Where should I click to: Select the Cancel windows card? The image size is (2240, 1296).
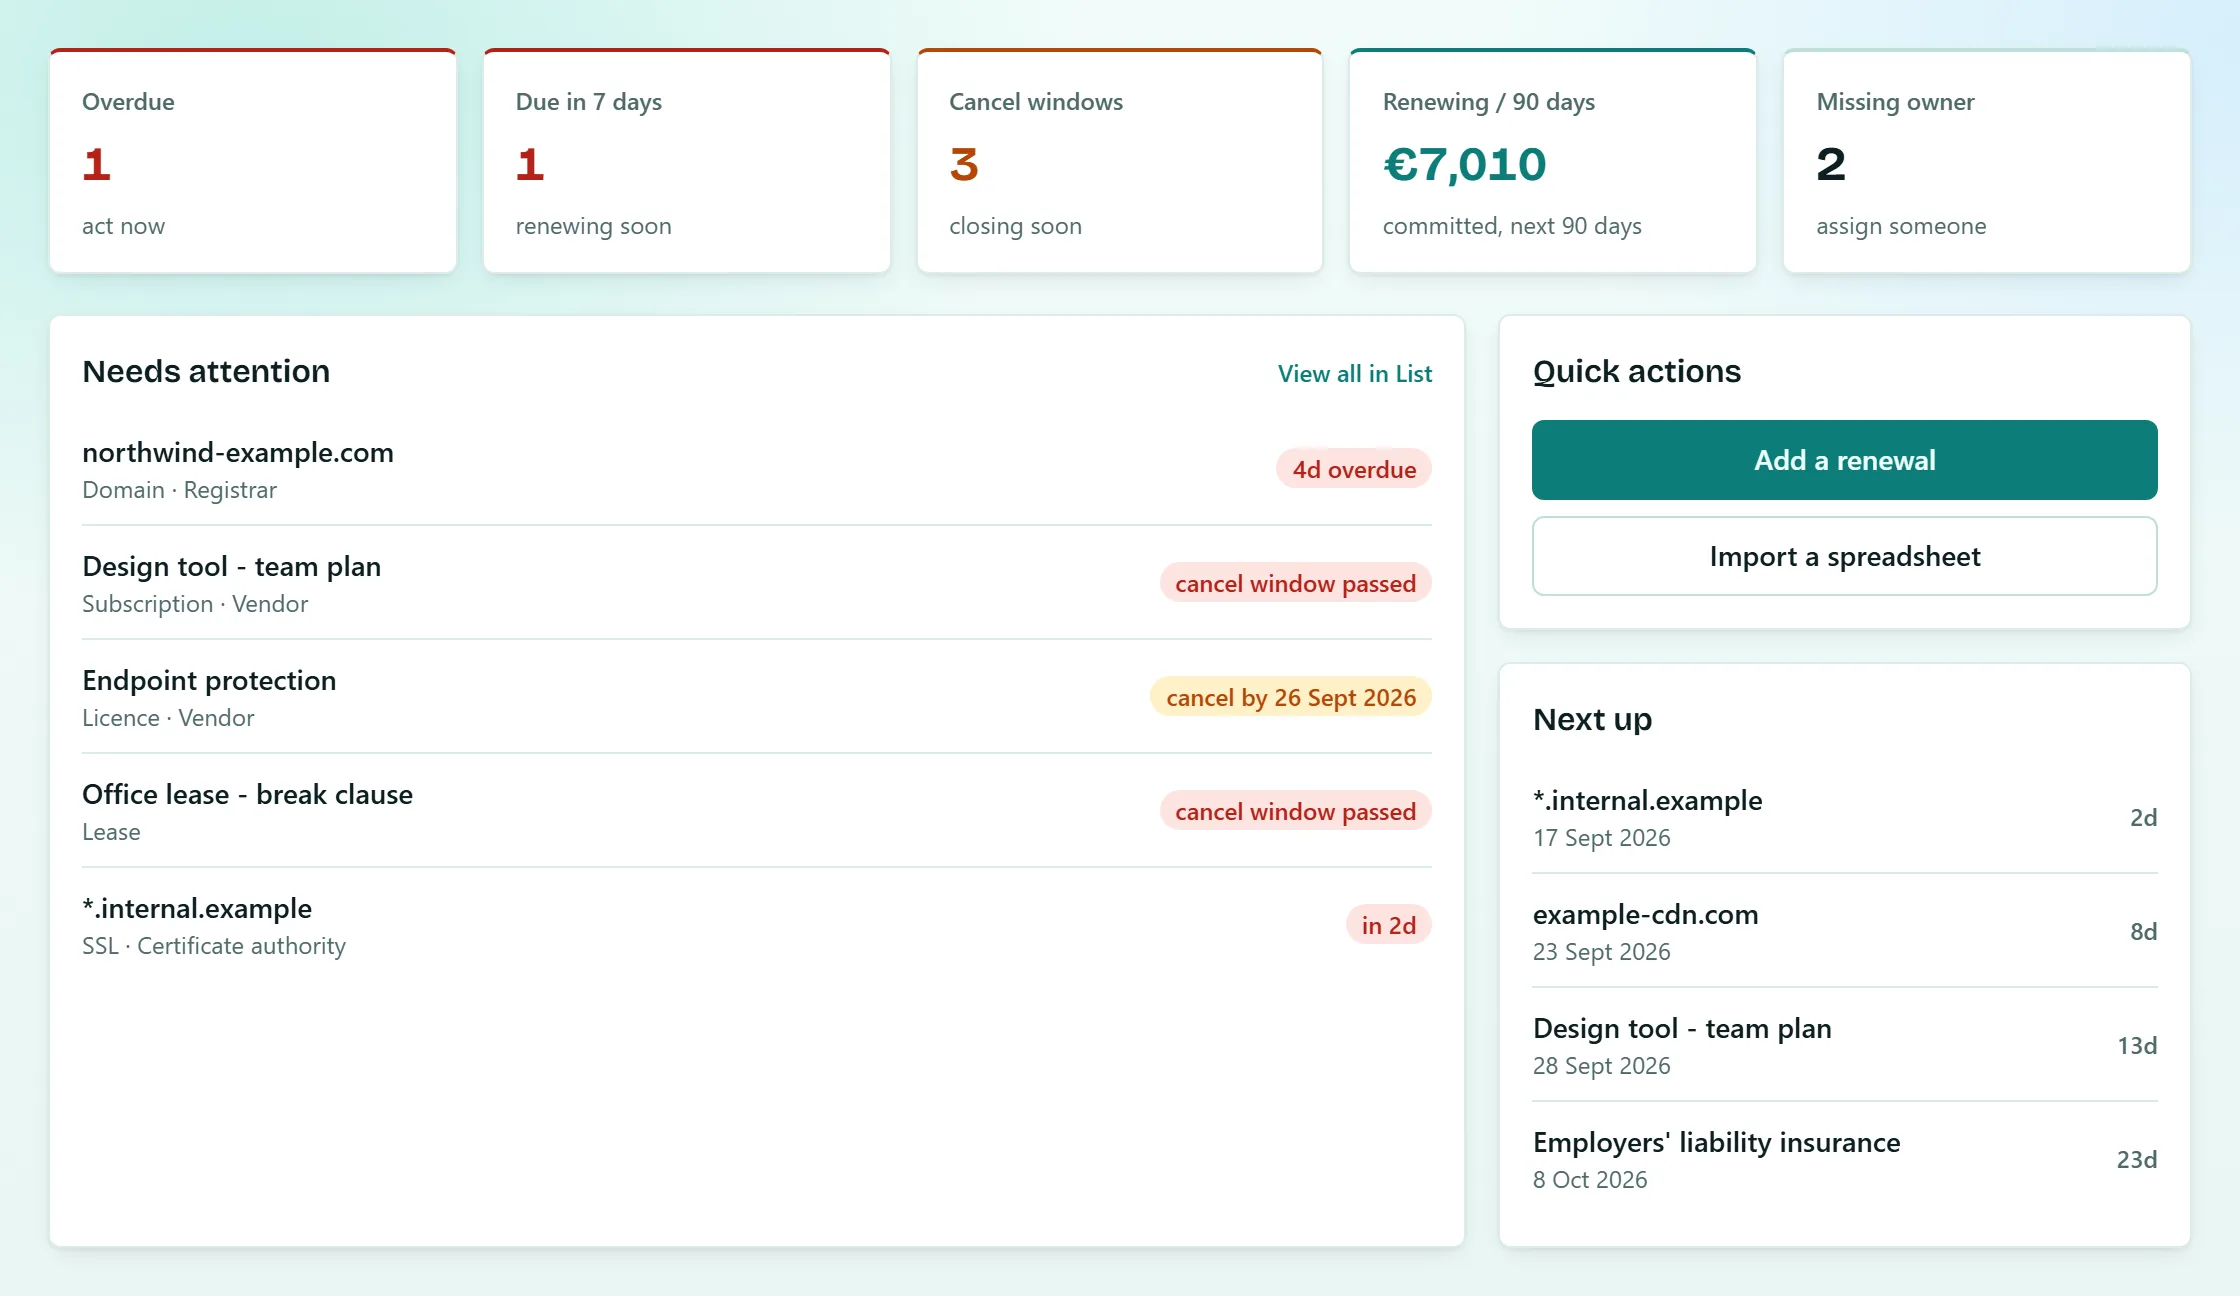(x=1120, y=161)
